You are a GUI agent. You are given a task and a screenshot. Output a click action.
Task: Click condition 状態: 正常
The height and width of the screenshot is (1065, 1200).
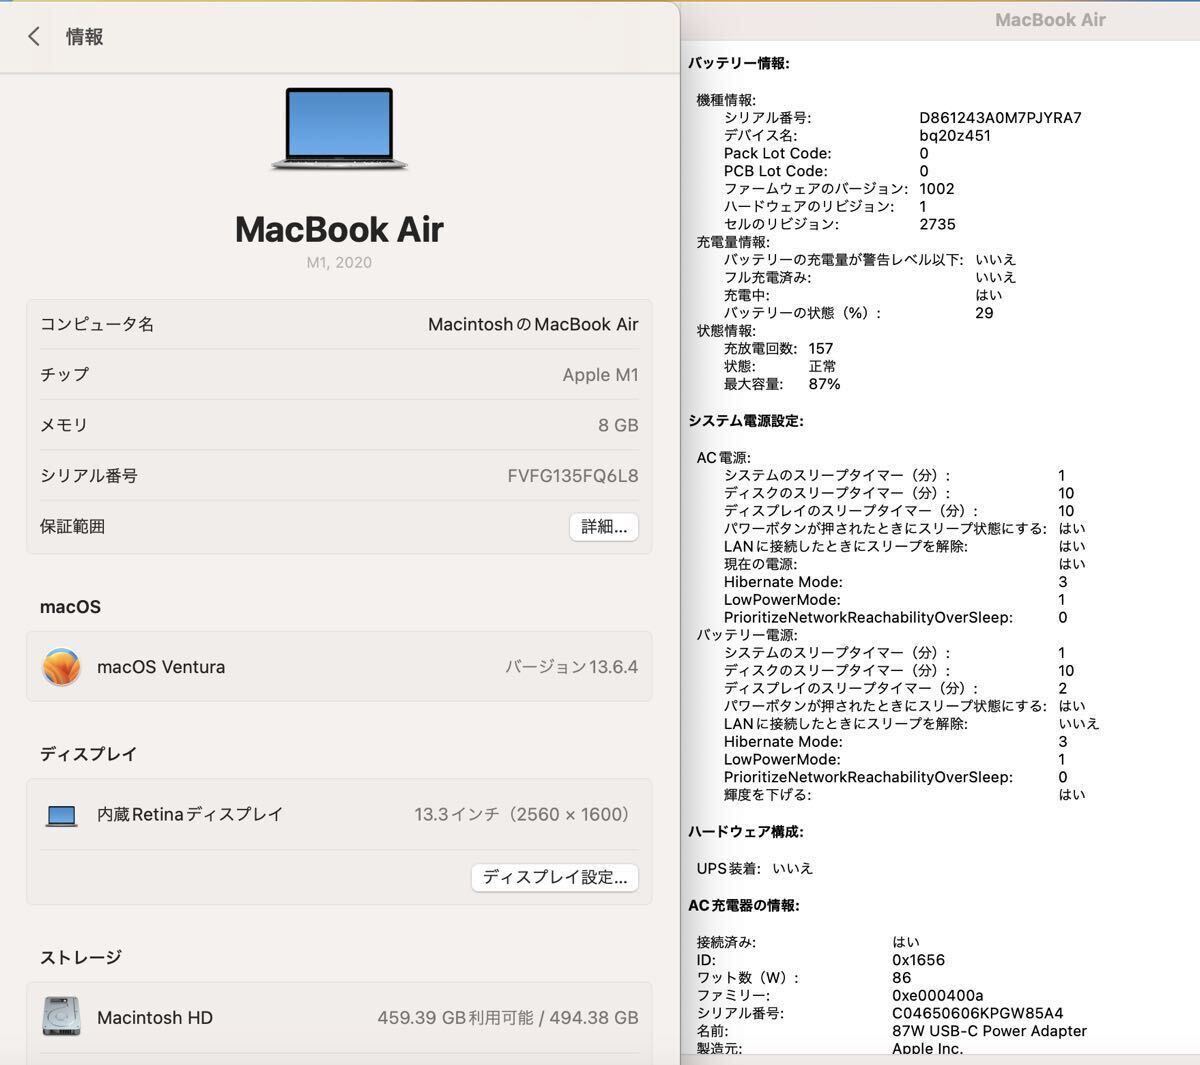[780, 367]
